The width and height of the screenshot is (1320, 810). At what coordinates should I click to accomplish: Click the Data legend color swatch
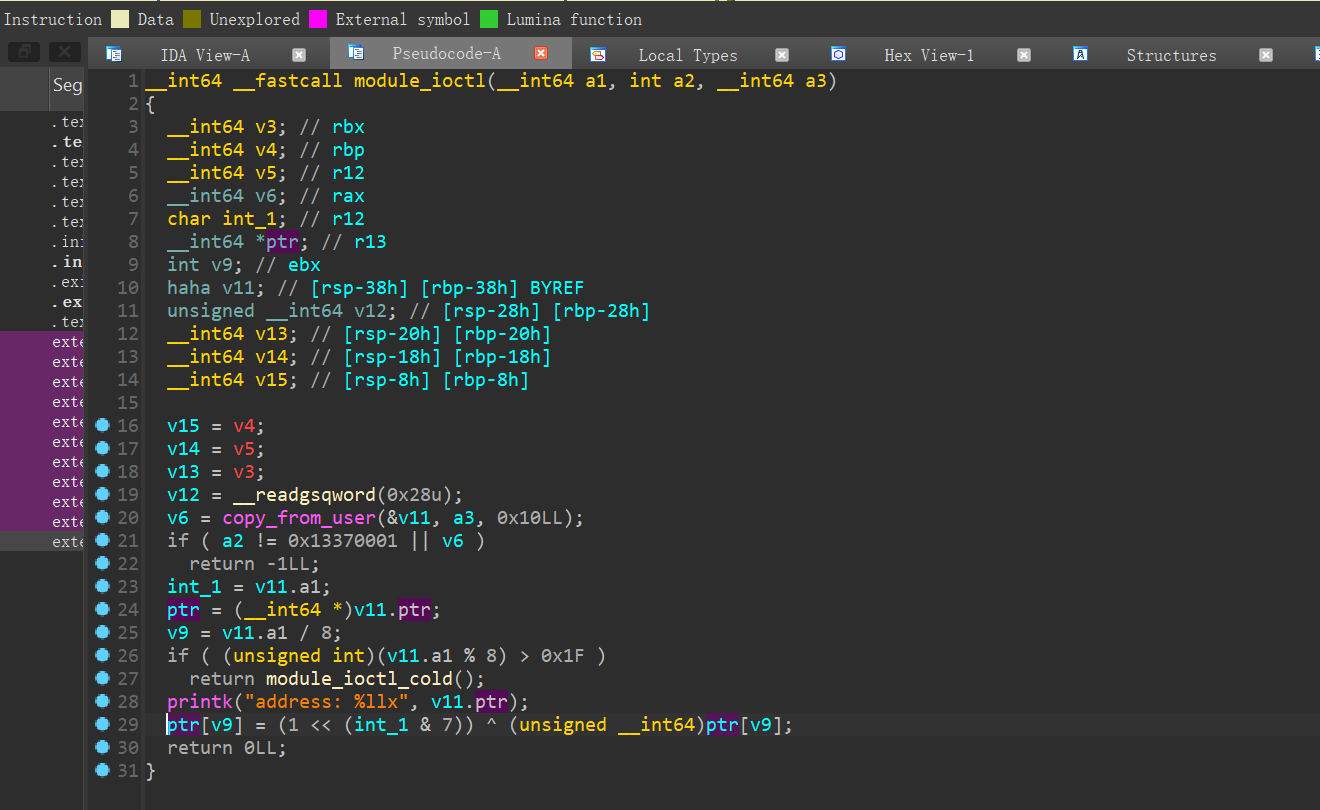(120, 19)
